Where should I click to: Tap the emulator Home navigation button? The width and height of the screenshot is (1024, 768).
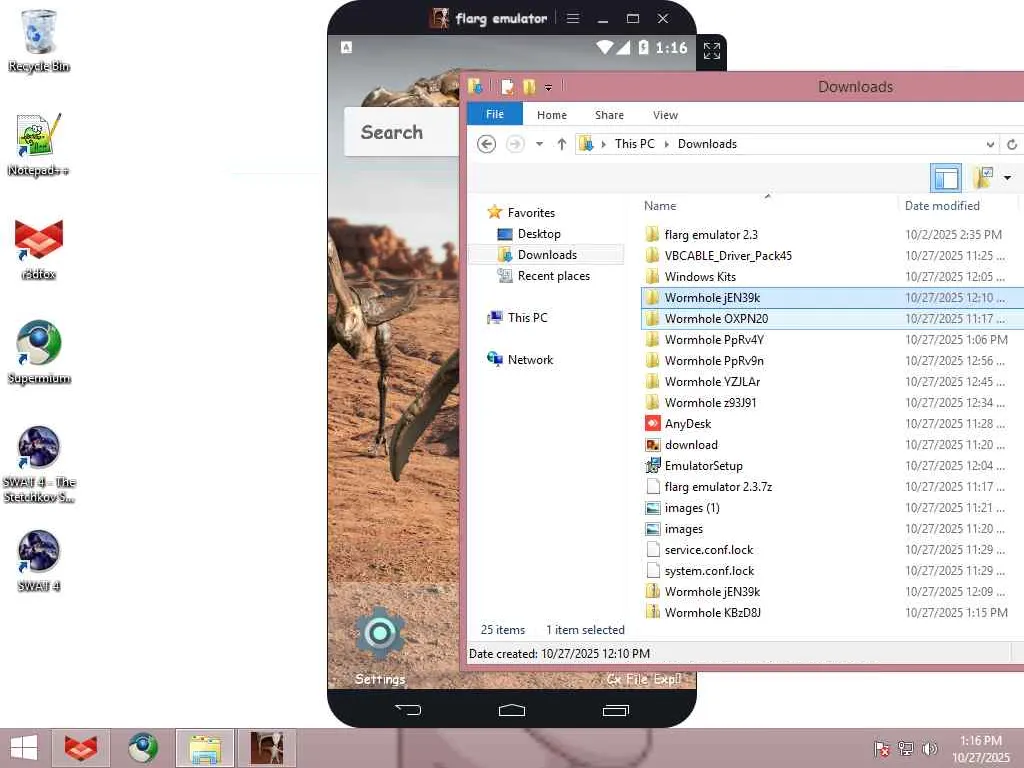[x=511, y=709]
